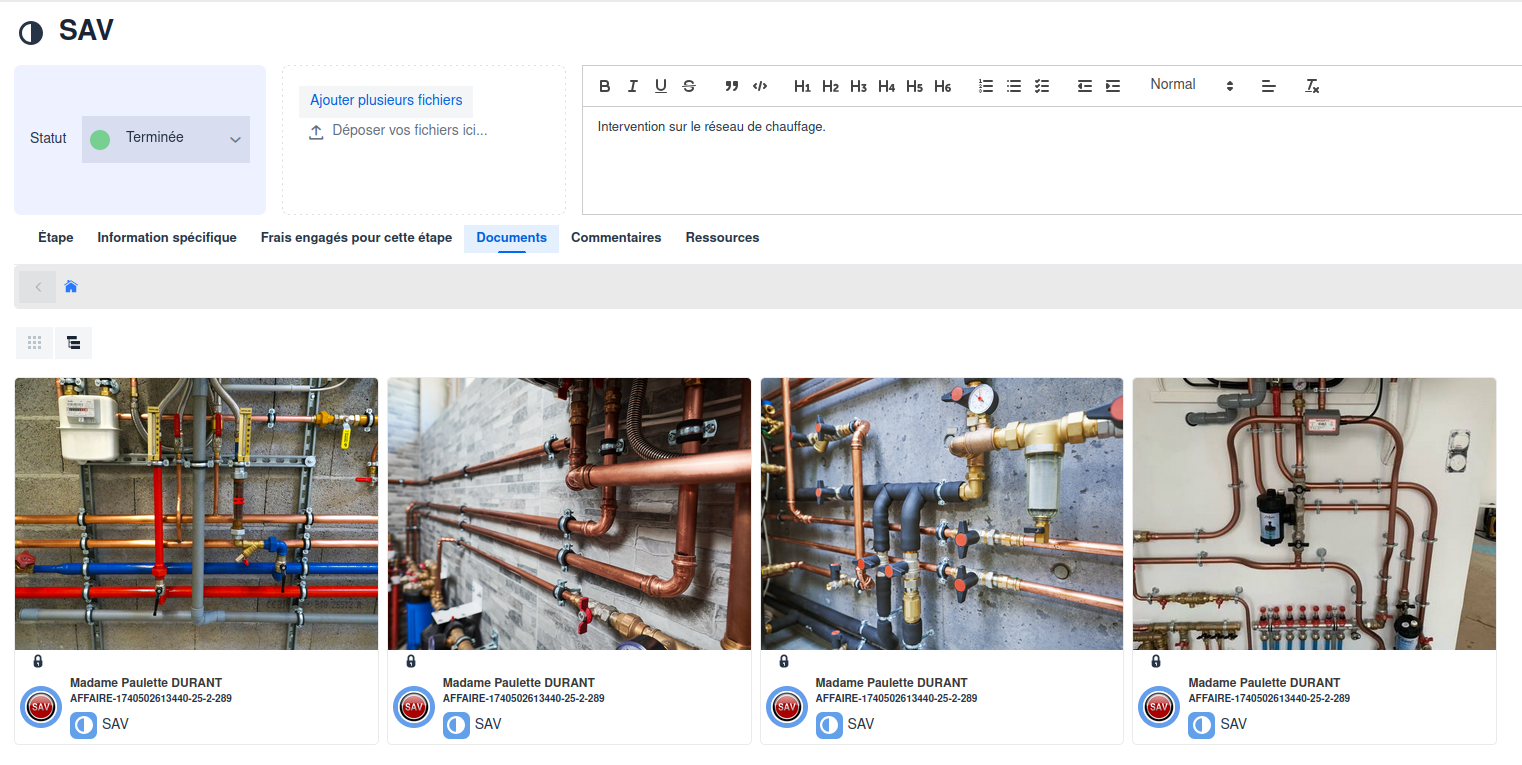This screenshot has width=1522, height=765.
Task: Switch to the Commentaires tab
Action: click(616, 238)
